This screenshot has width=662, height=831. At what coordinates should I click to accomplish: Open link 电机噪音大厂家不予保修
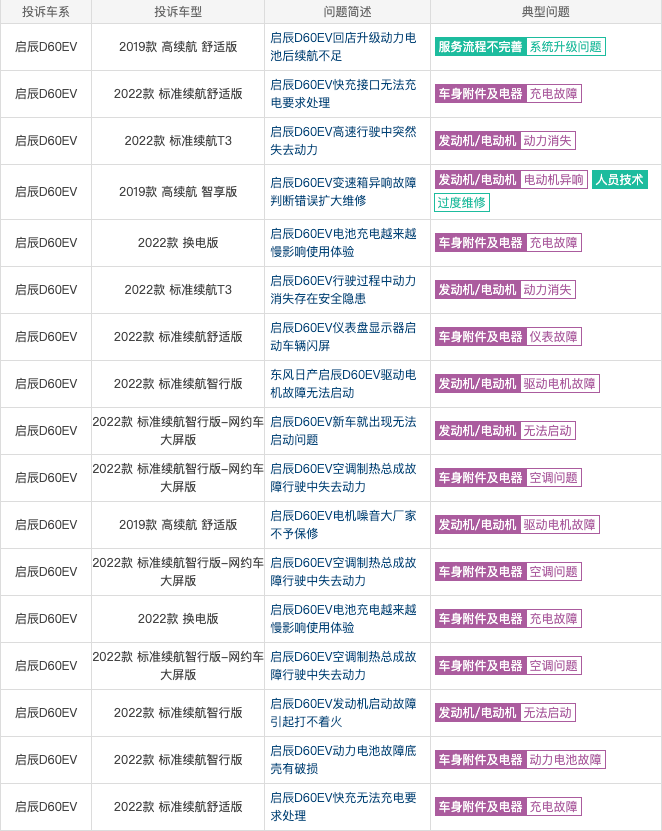[343, 525]
